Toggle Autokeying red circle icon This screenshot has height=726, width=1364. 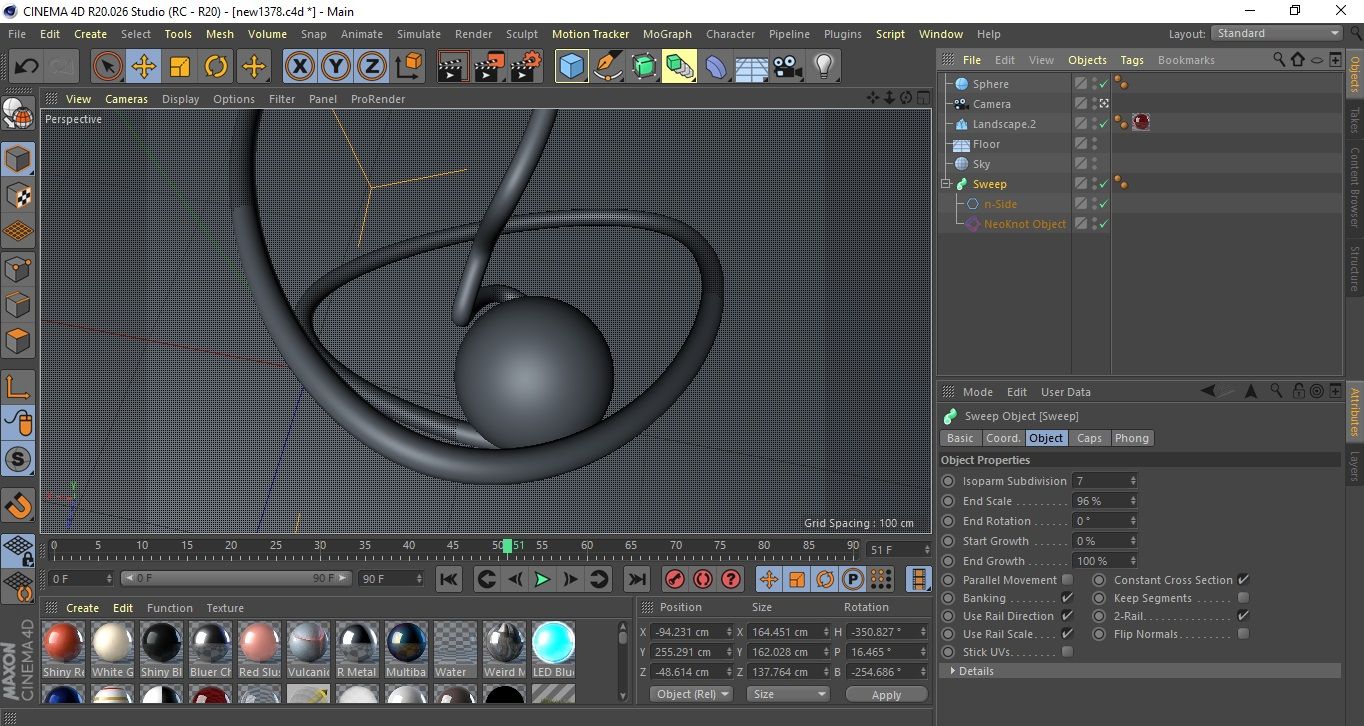pos(703,579)
